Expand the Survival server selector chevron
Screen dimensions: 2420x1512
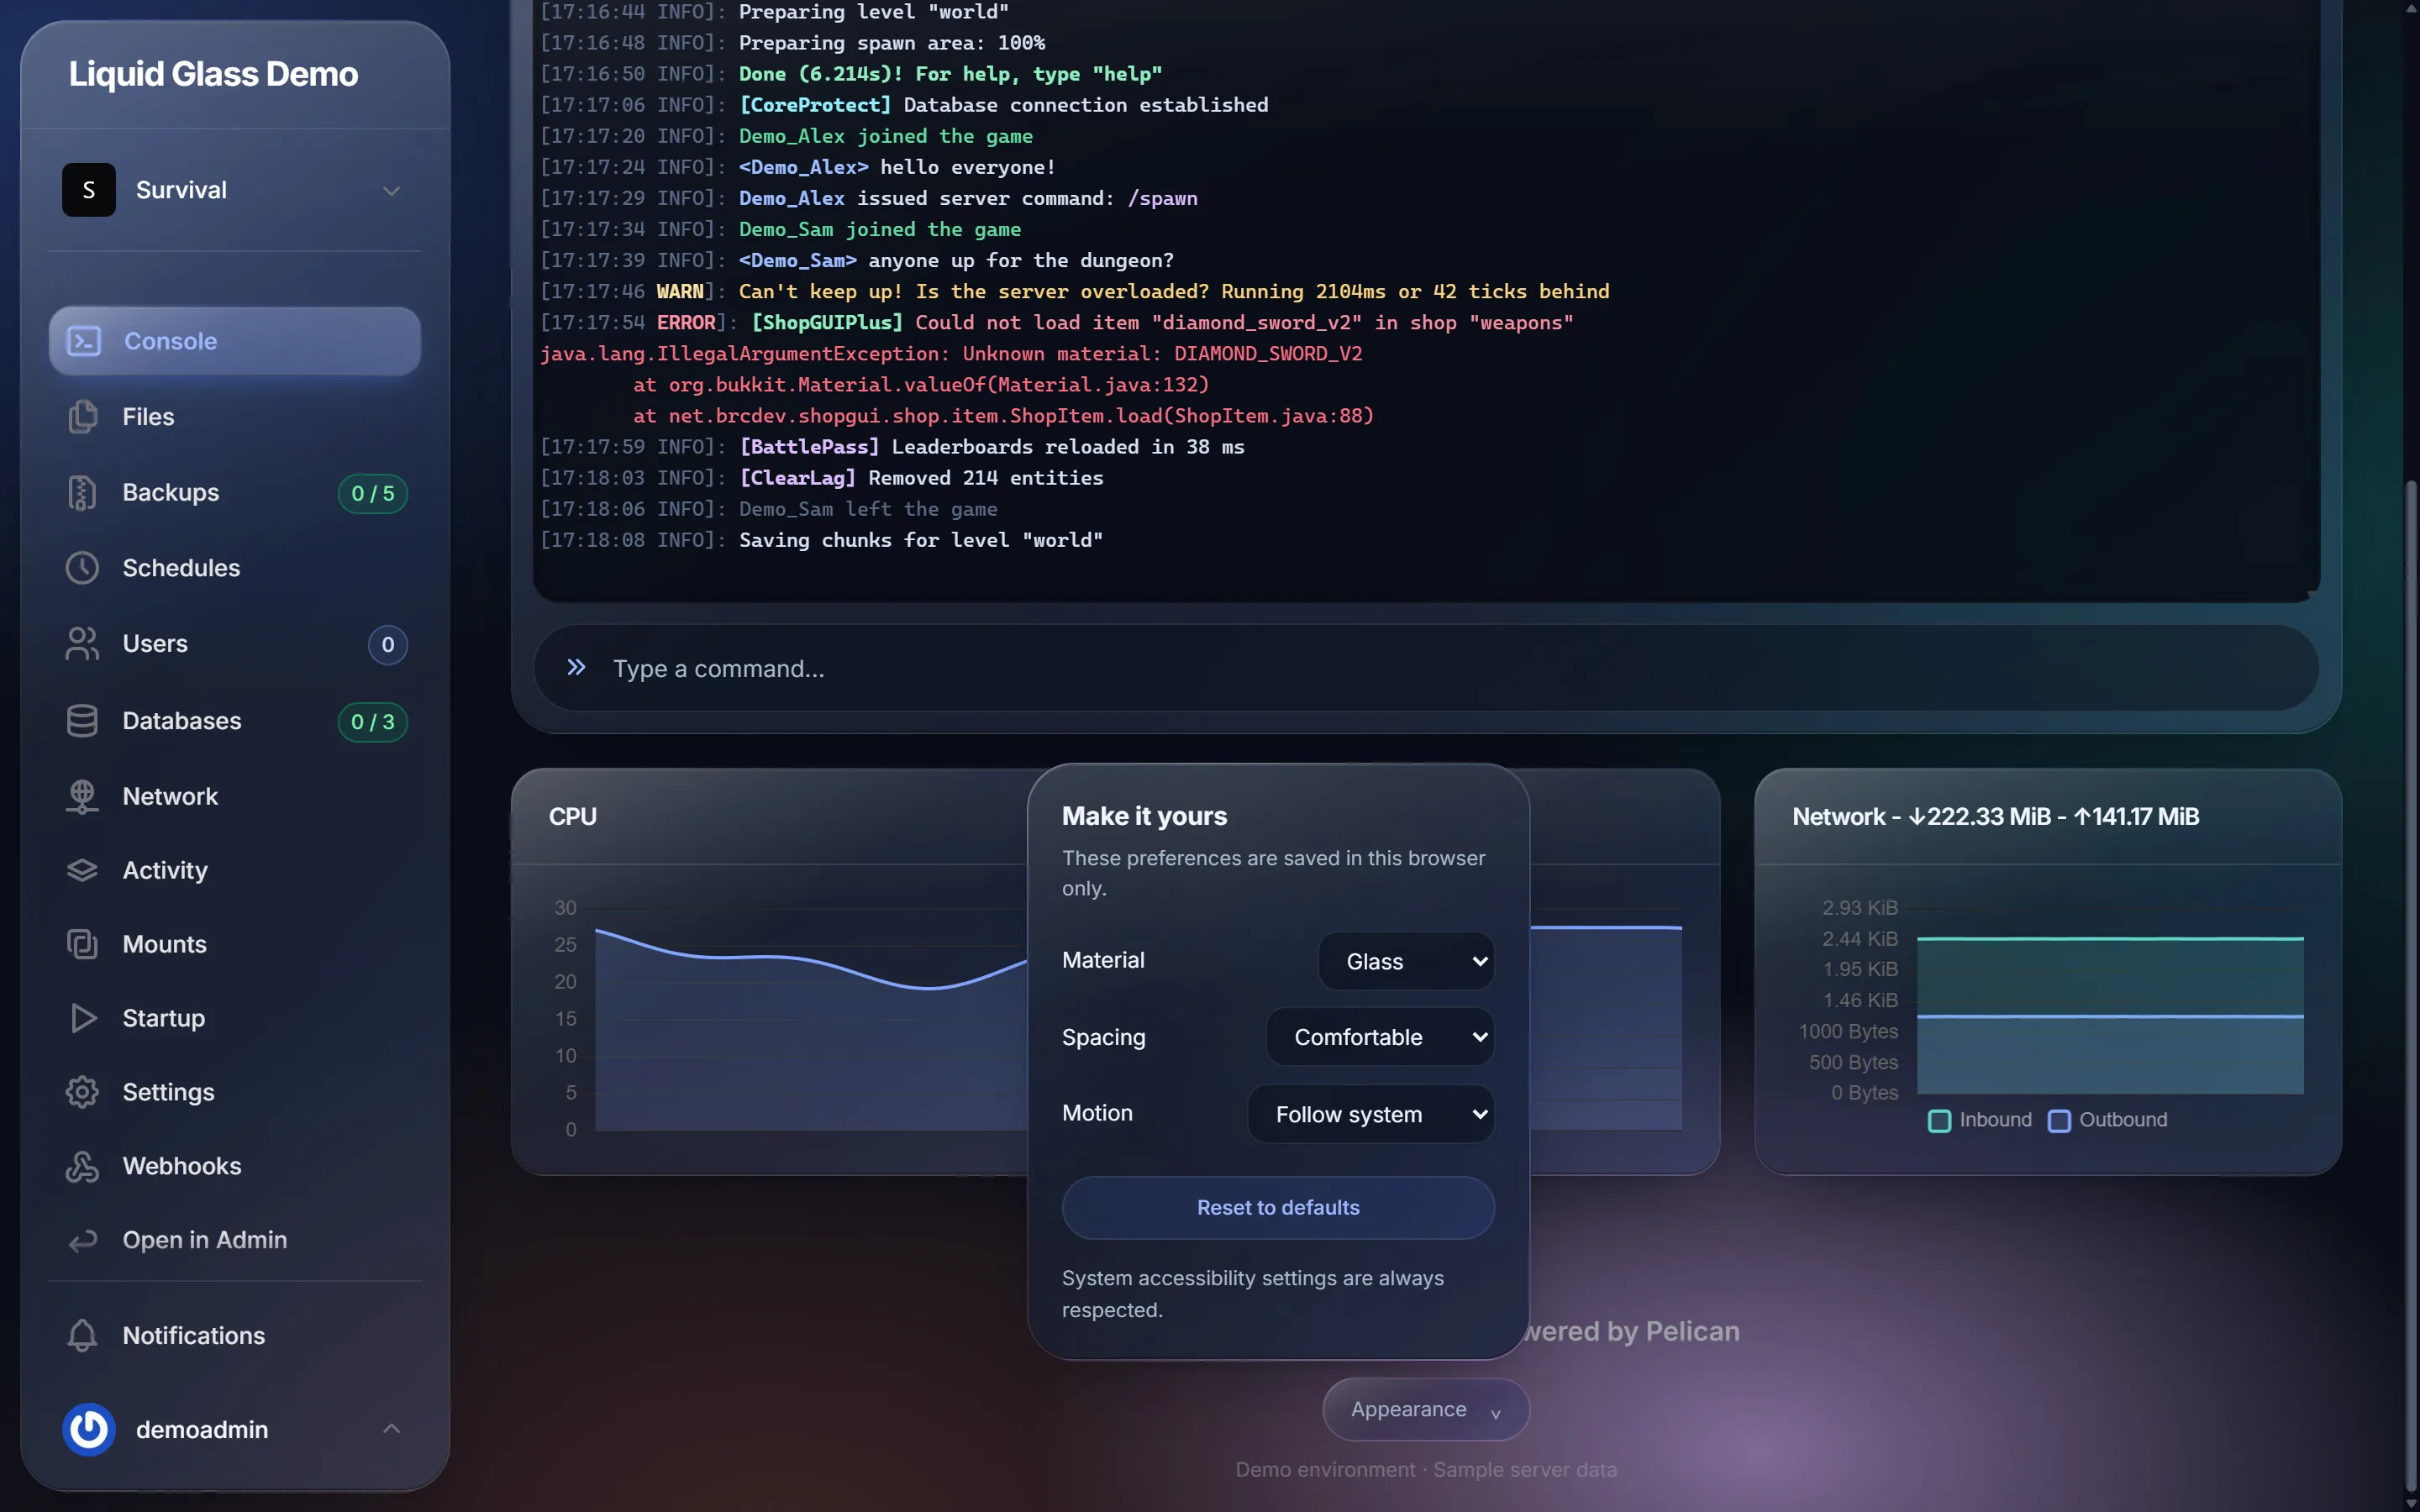tap(392, 190)
